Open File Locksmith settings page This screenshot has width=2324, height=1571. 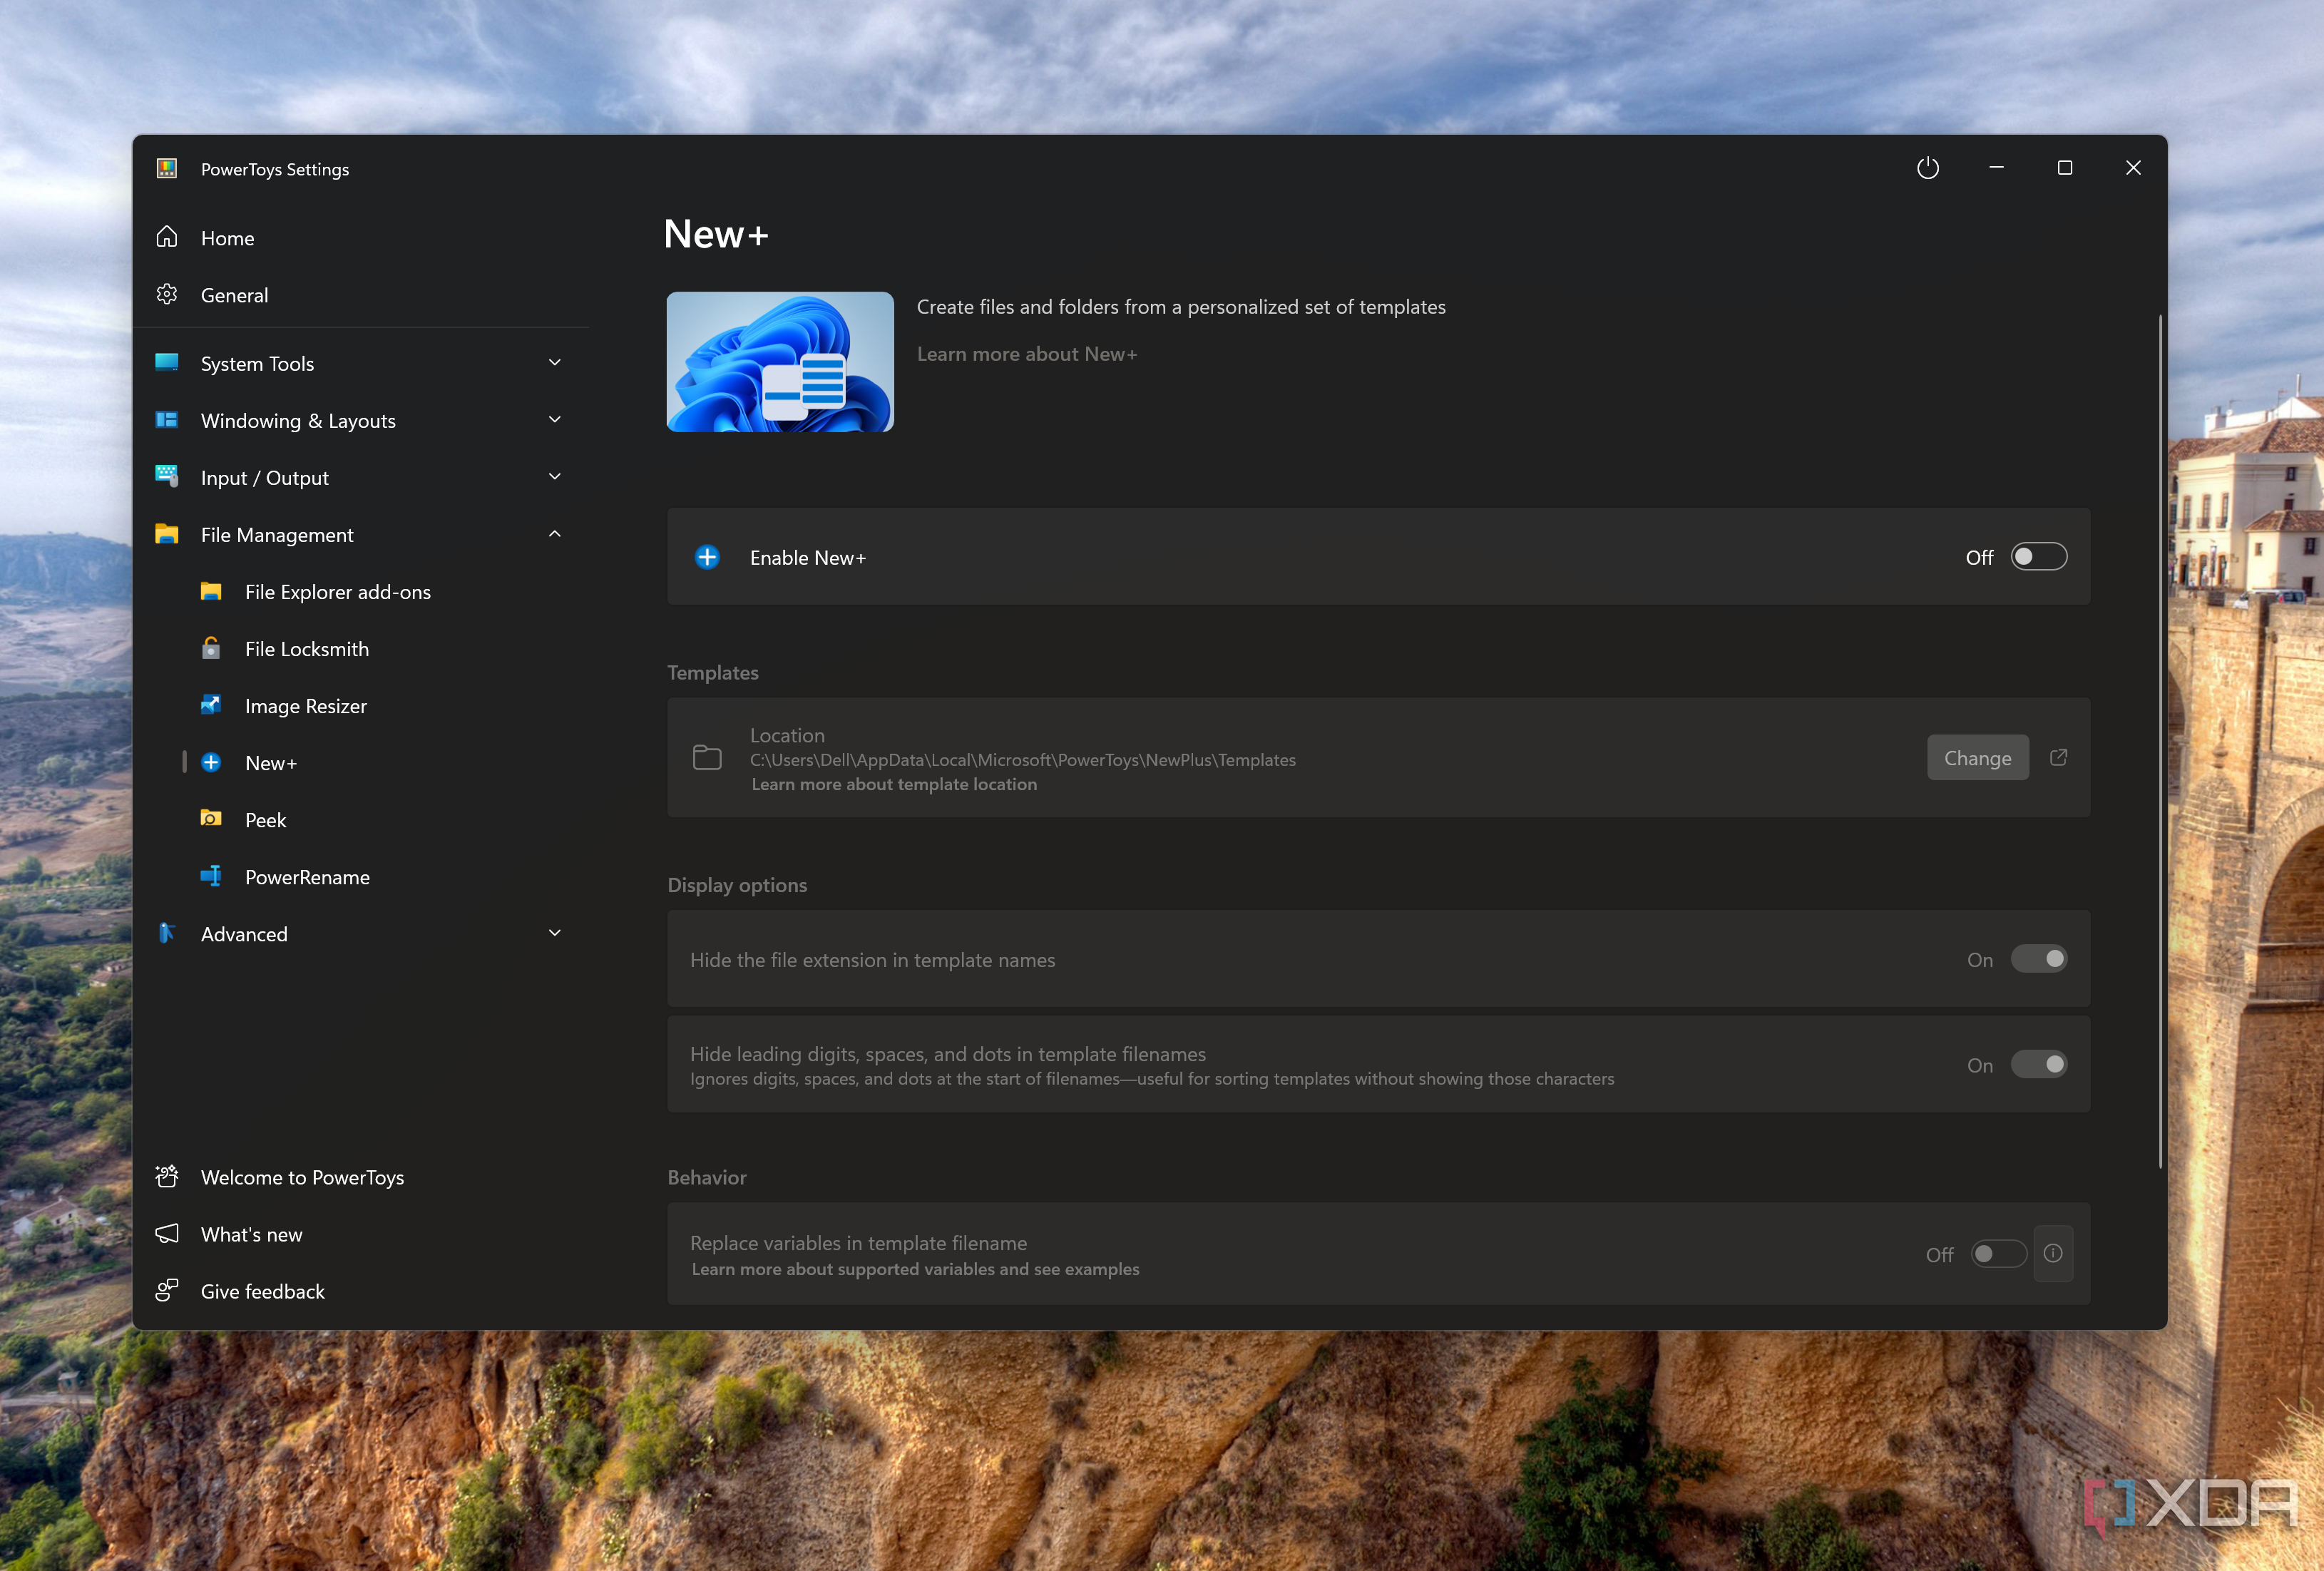[361, 649]
